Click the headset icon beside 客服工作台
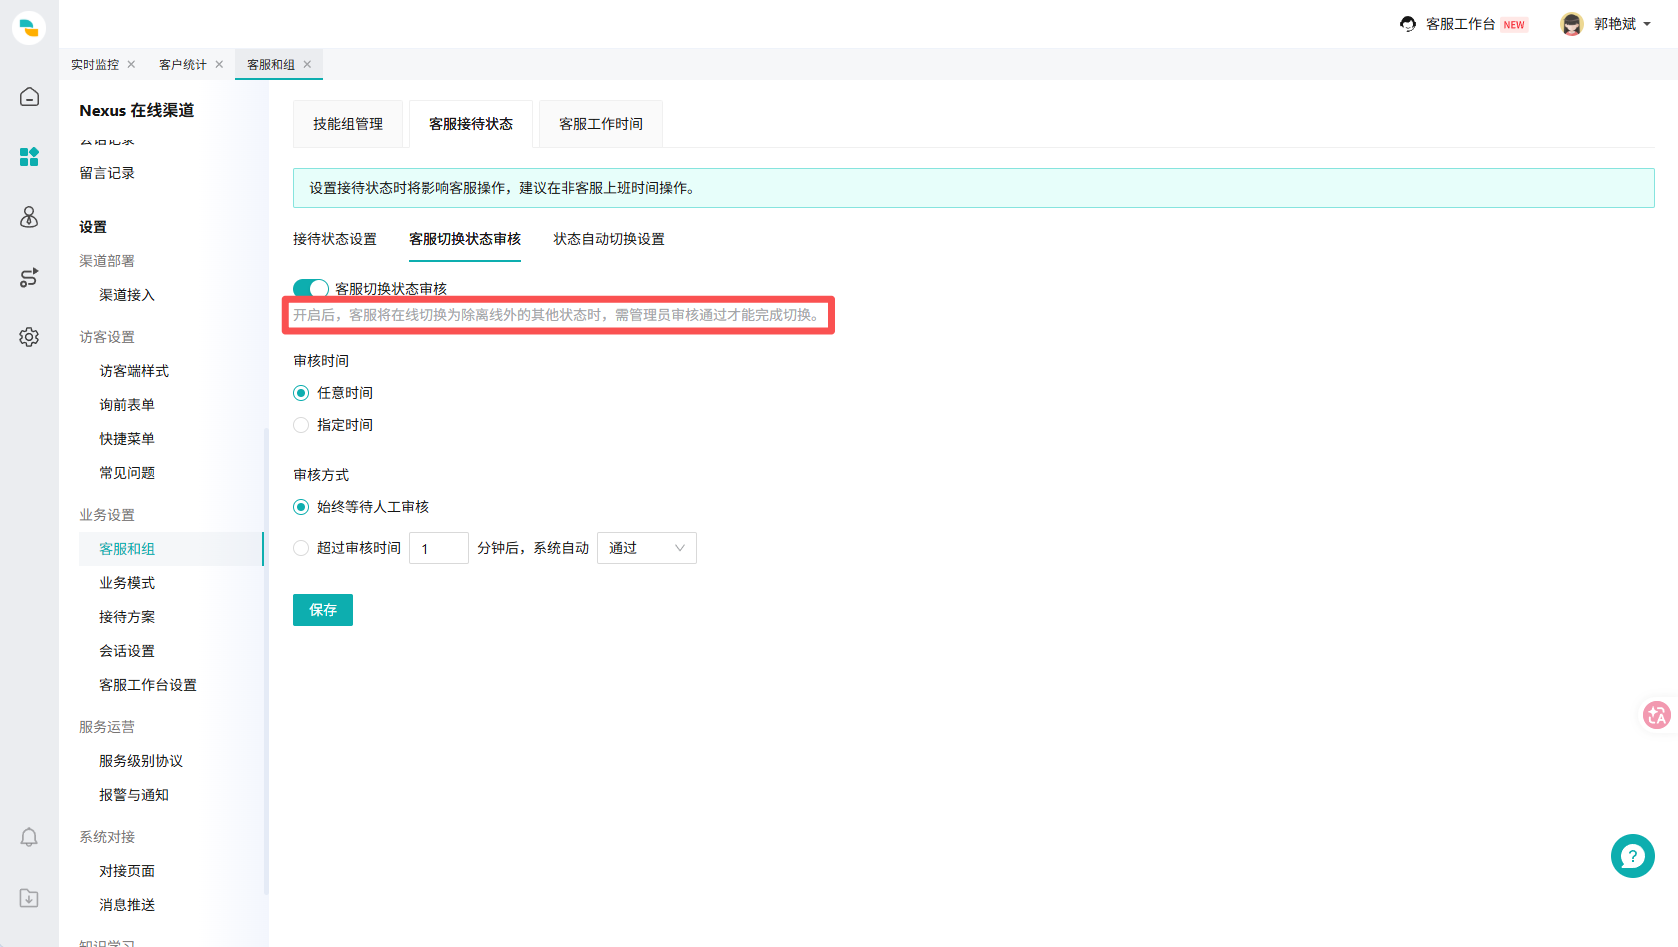Screen dimensions: 1678x947 click(1408, 24)
